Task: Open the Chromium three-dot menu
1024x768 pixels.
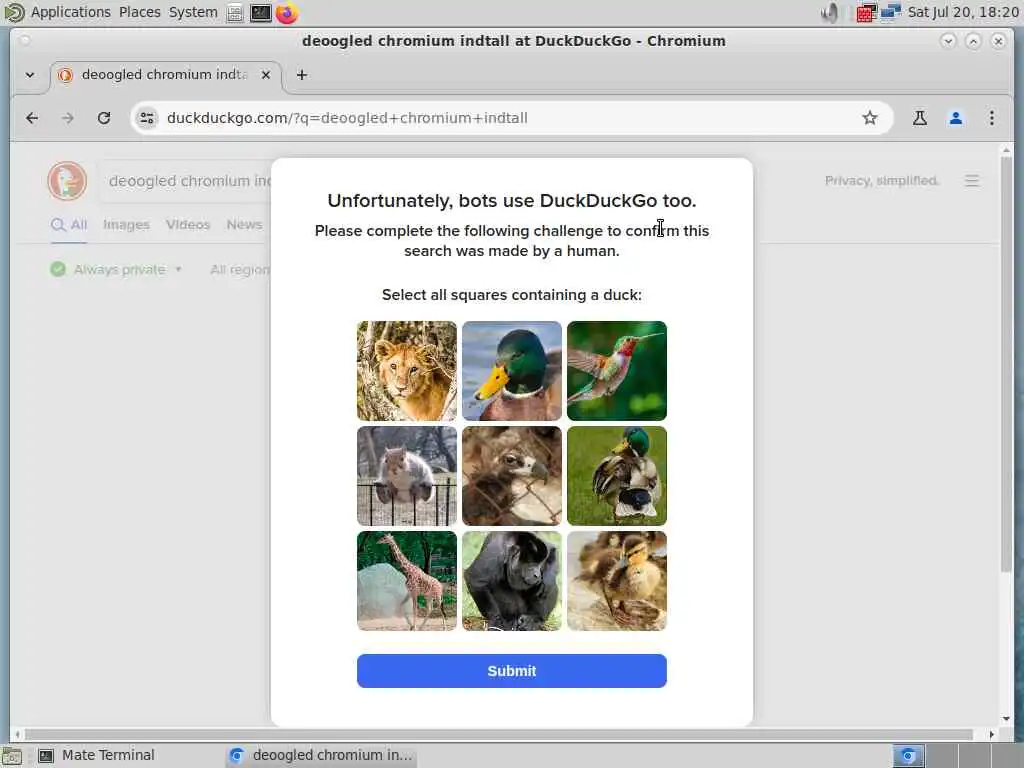Action: 991,118
